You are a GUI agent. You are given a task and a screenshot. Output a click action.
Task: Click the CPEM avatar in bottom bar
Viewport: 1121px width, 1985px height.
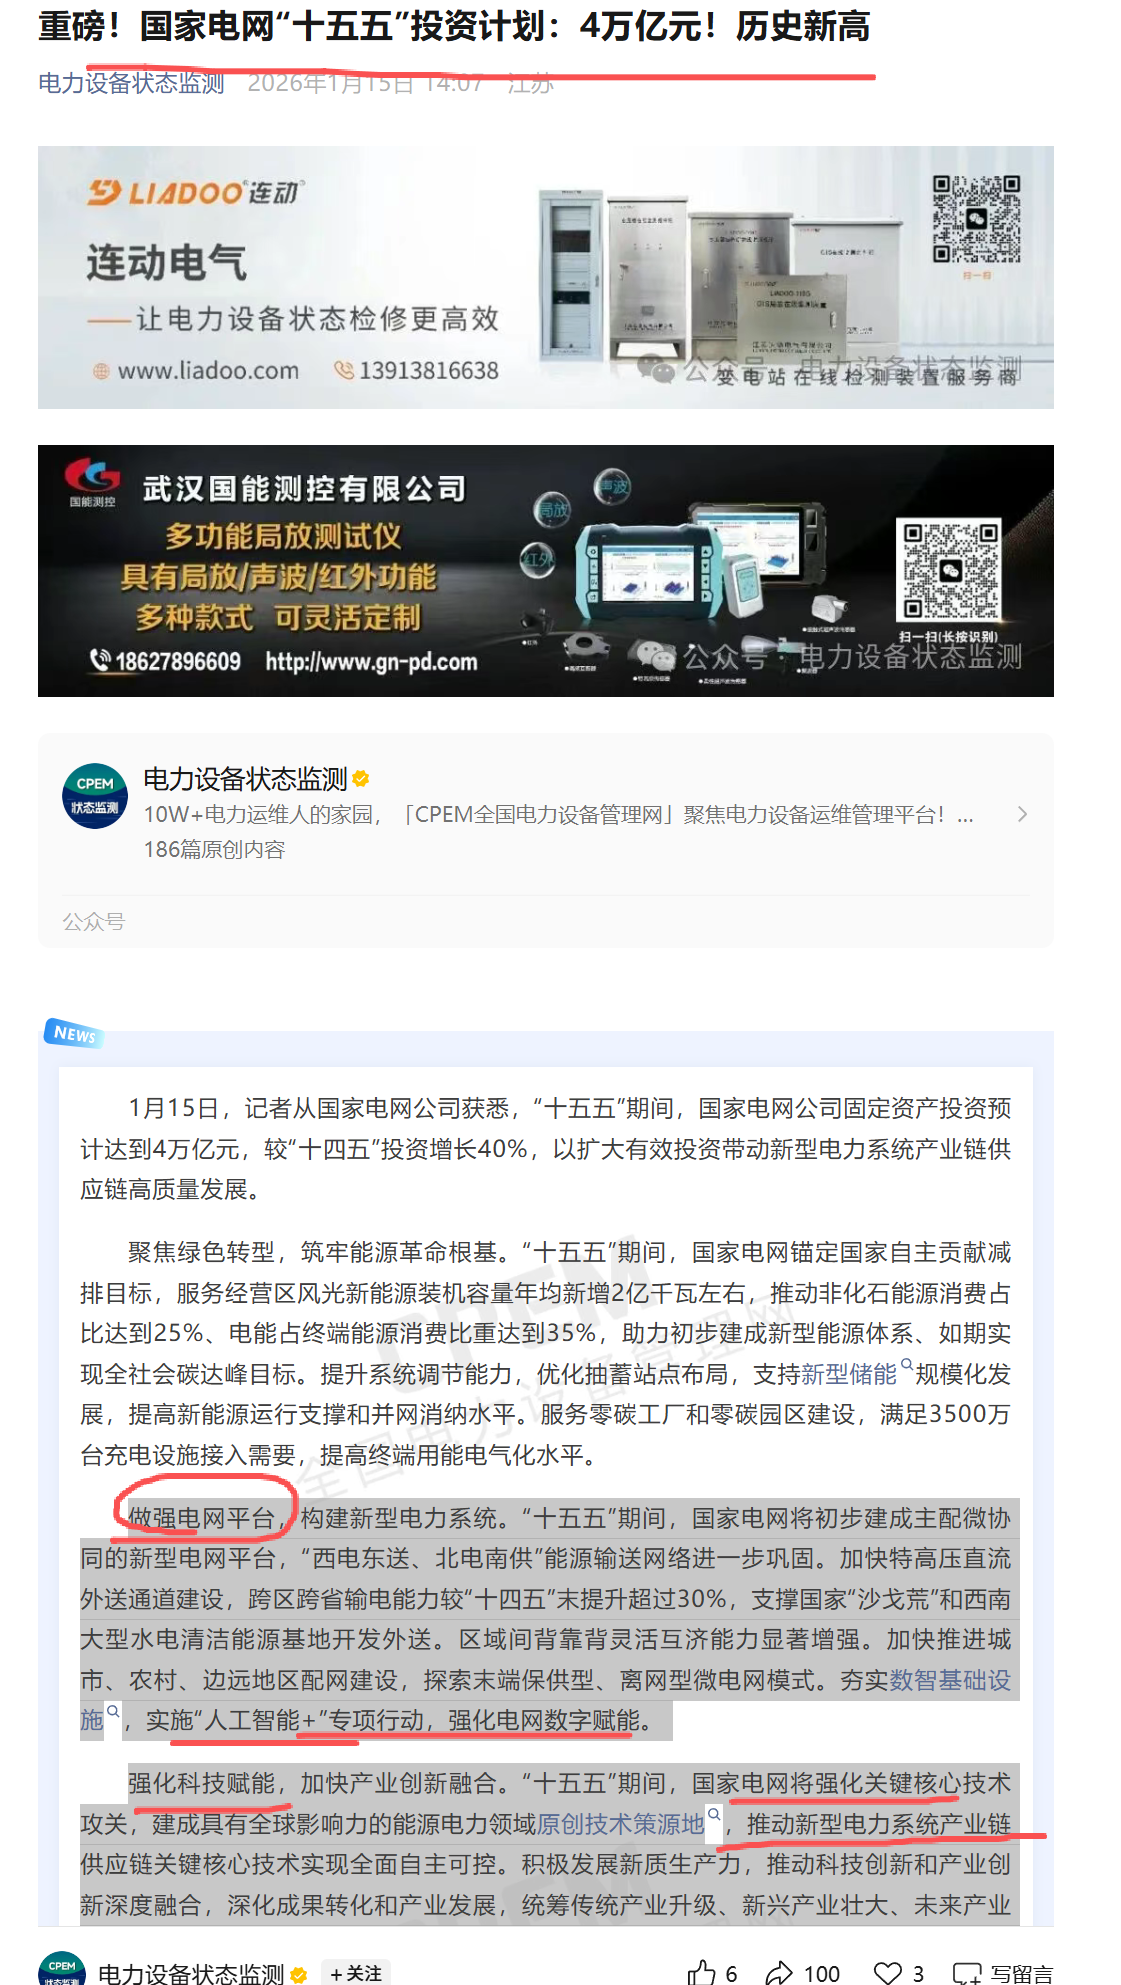[x=62, y=1969]
